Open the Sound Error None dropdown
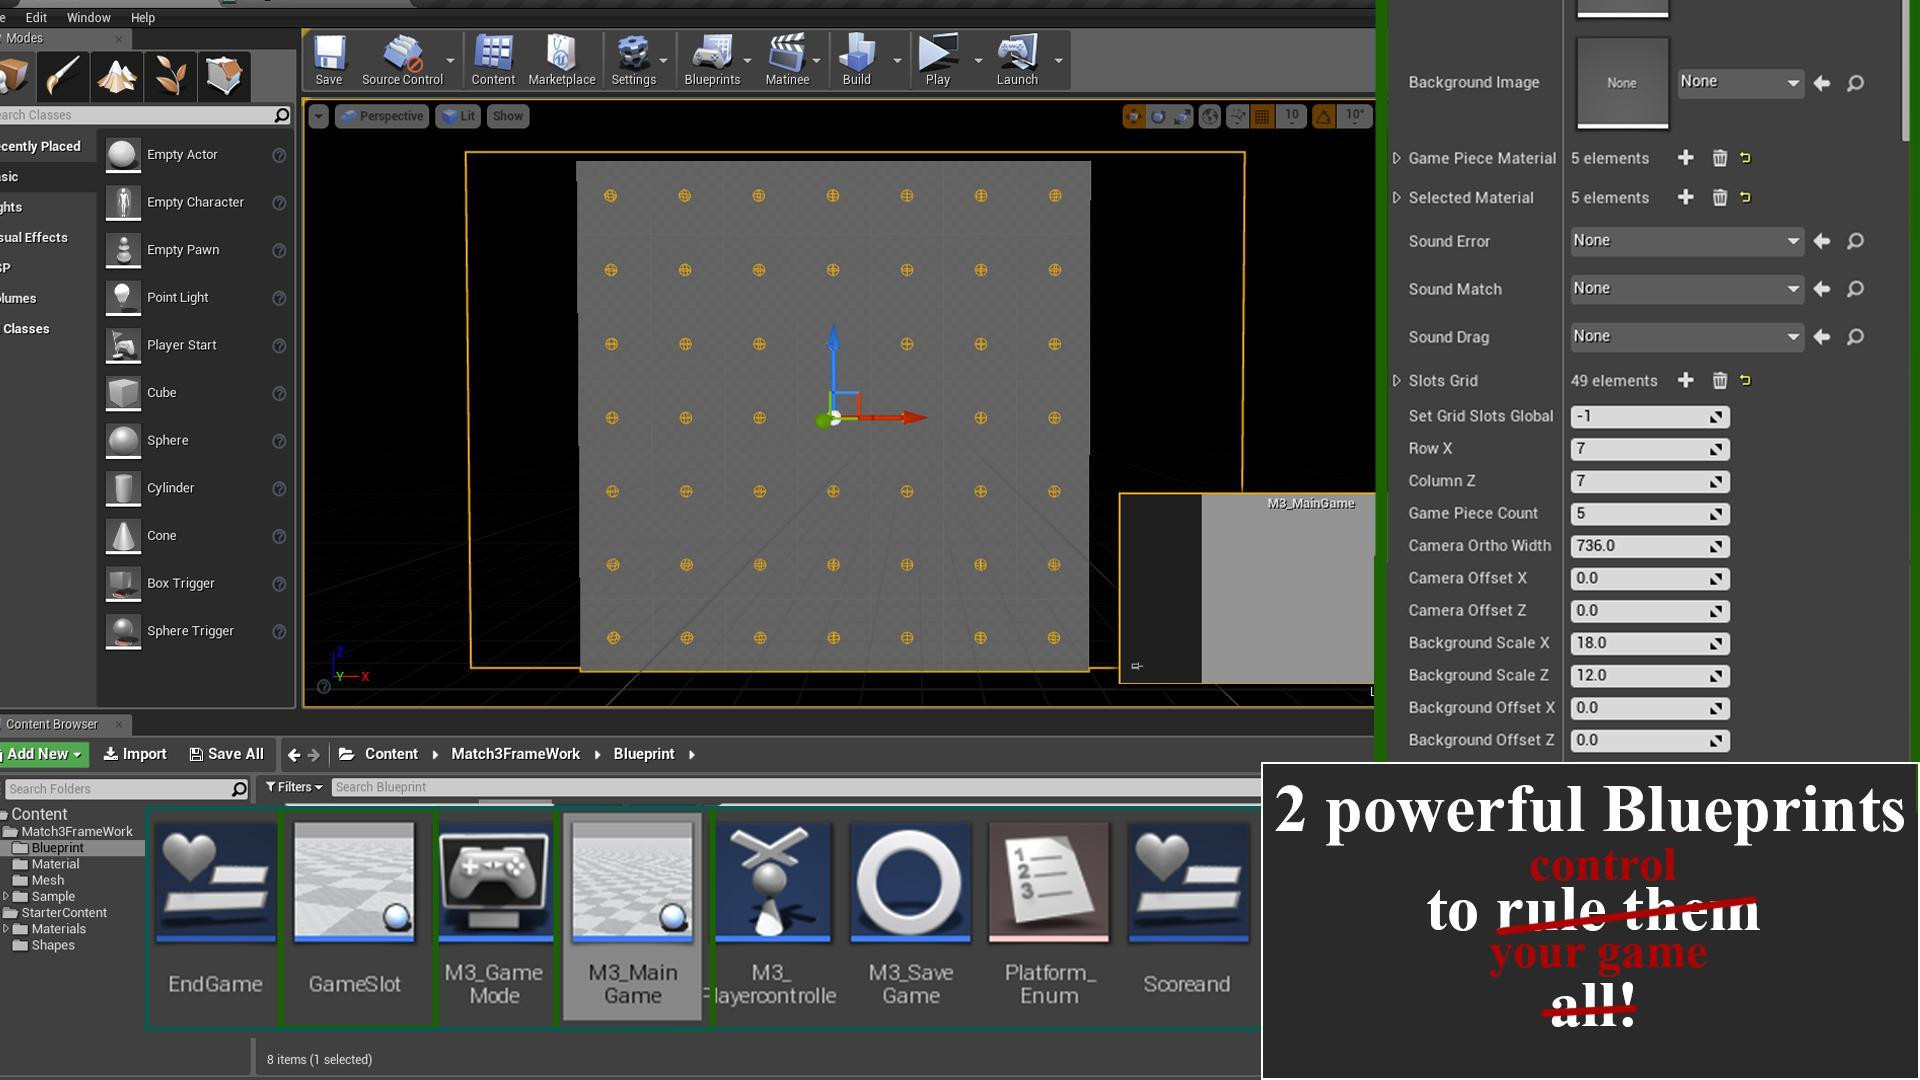1920x1080 pixels. click(1685, 241)
